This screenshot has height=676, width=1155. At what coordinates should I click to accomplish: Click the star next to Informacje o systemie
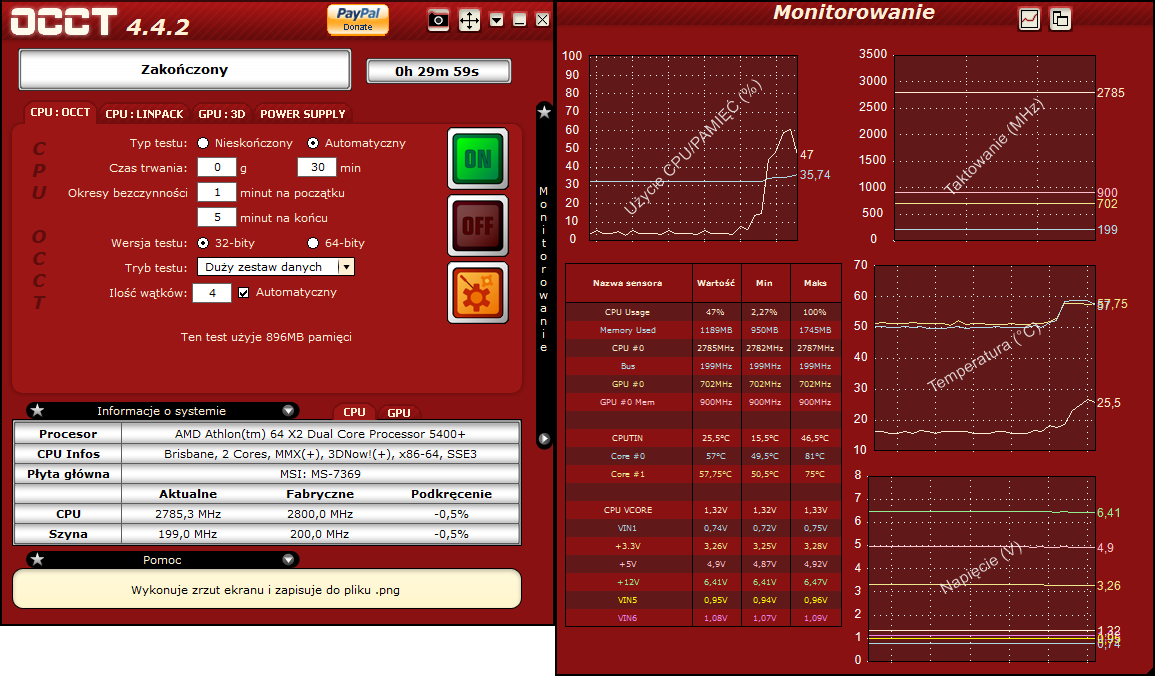click(x=38, y=411)
